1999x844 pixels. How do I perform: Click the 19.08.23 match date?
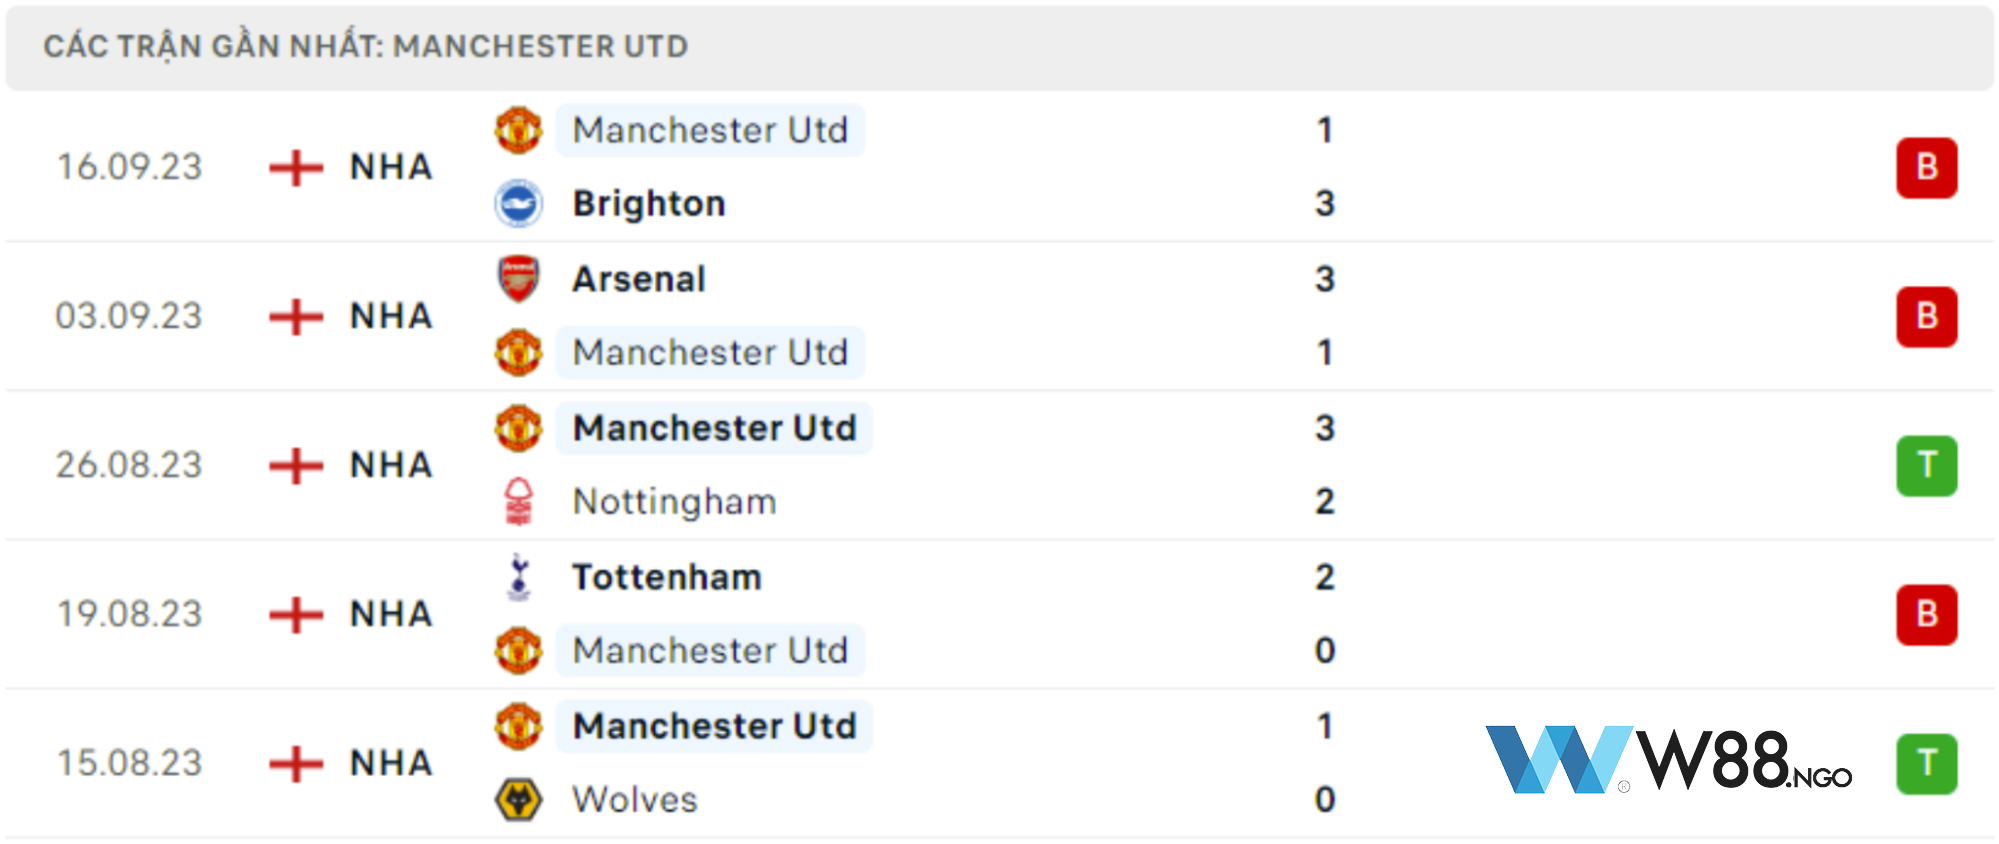(x=129, y=614)
